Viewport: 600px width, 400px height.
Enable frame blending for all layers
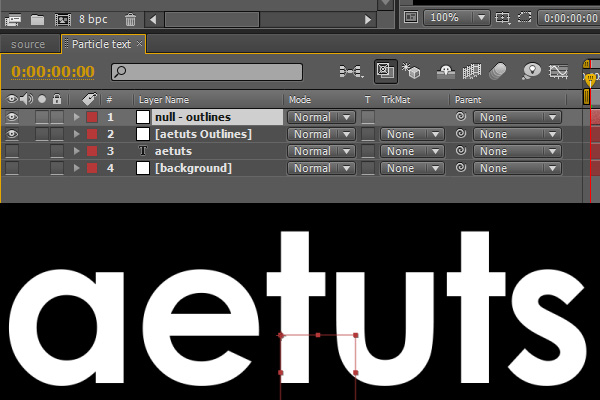point(471,72)
